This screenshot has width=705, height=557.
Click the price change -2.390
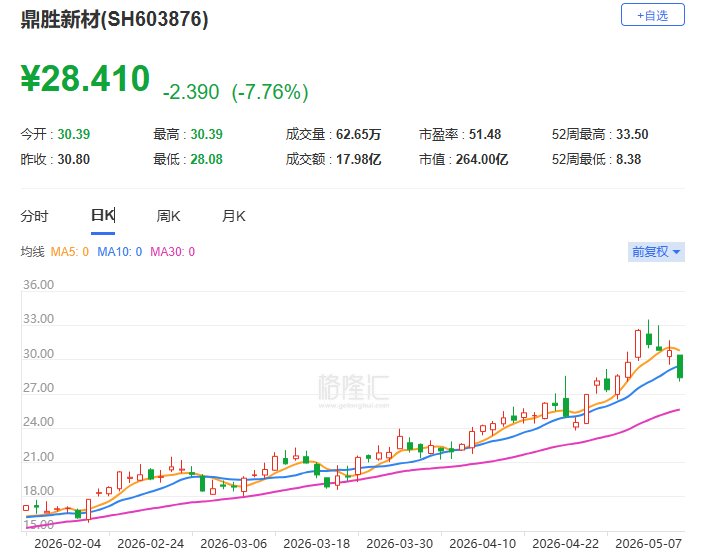pos(191,92)
